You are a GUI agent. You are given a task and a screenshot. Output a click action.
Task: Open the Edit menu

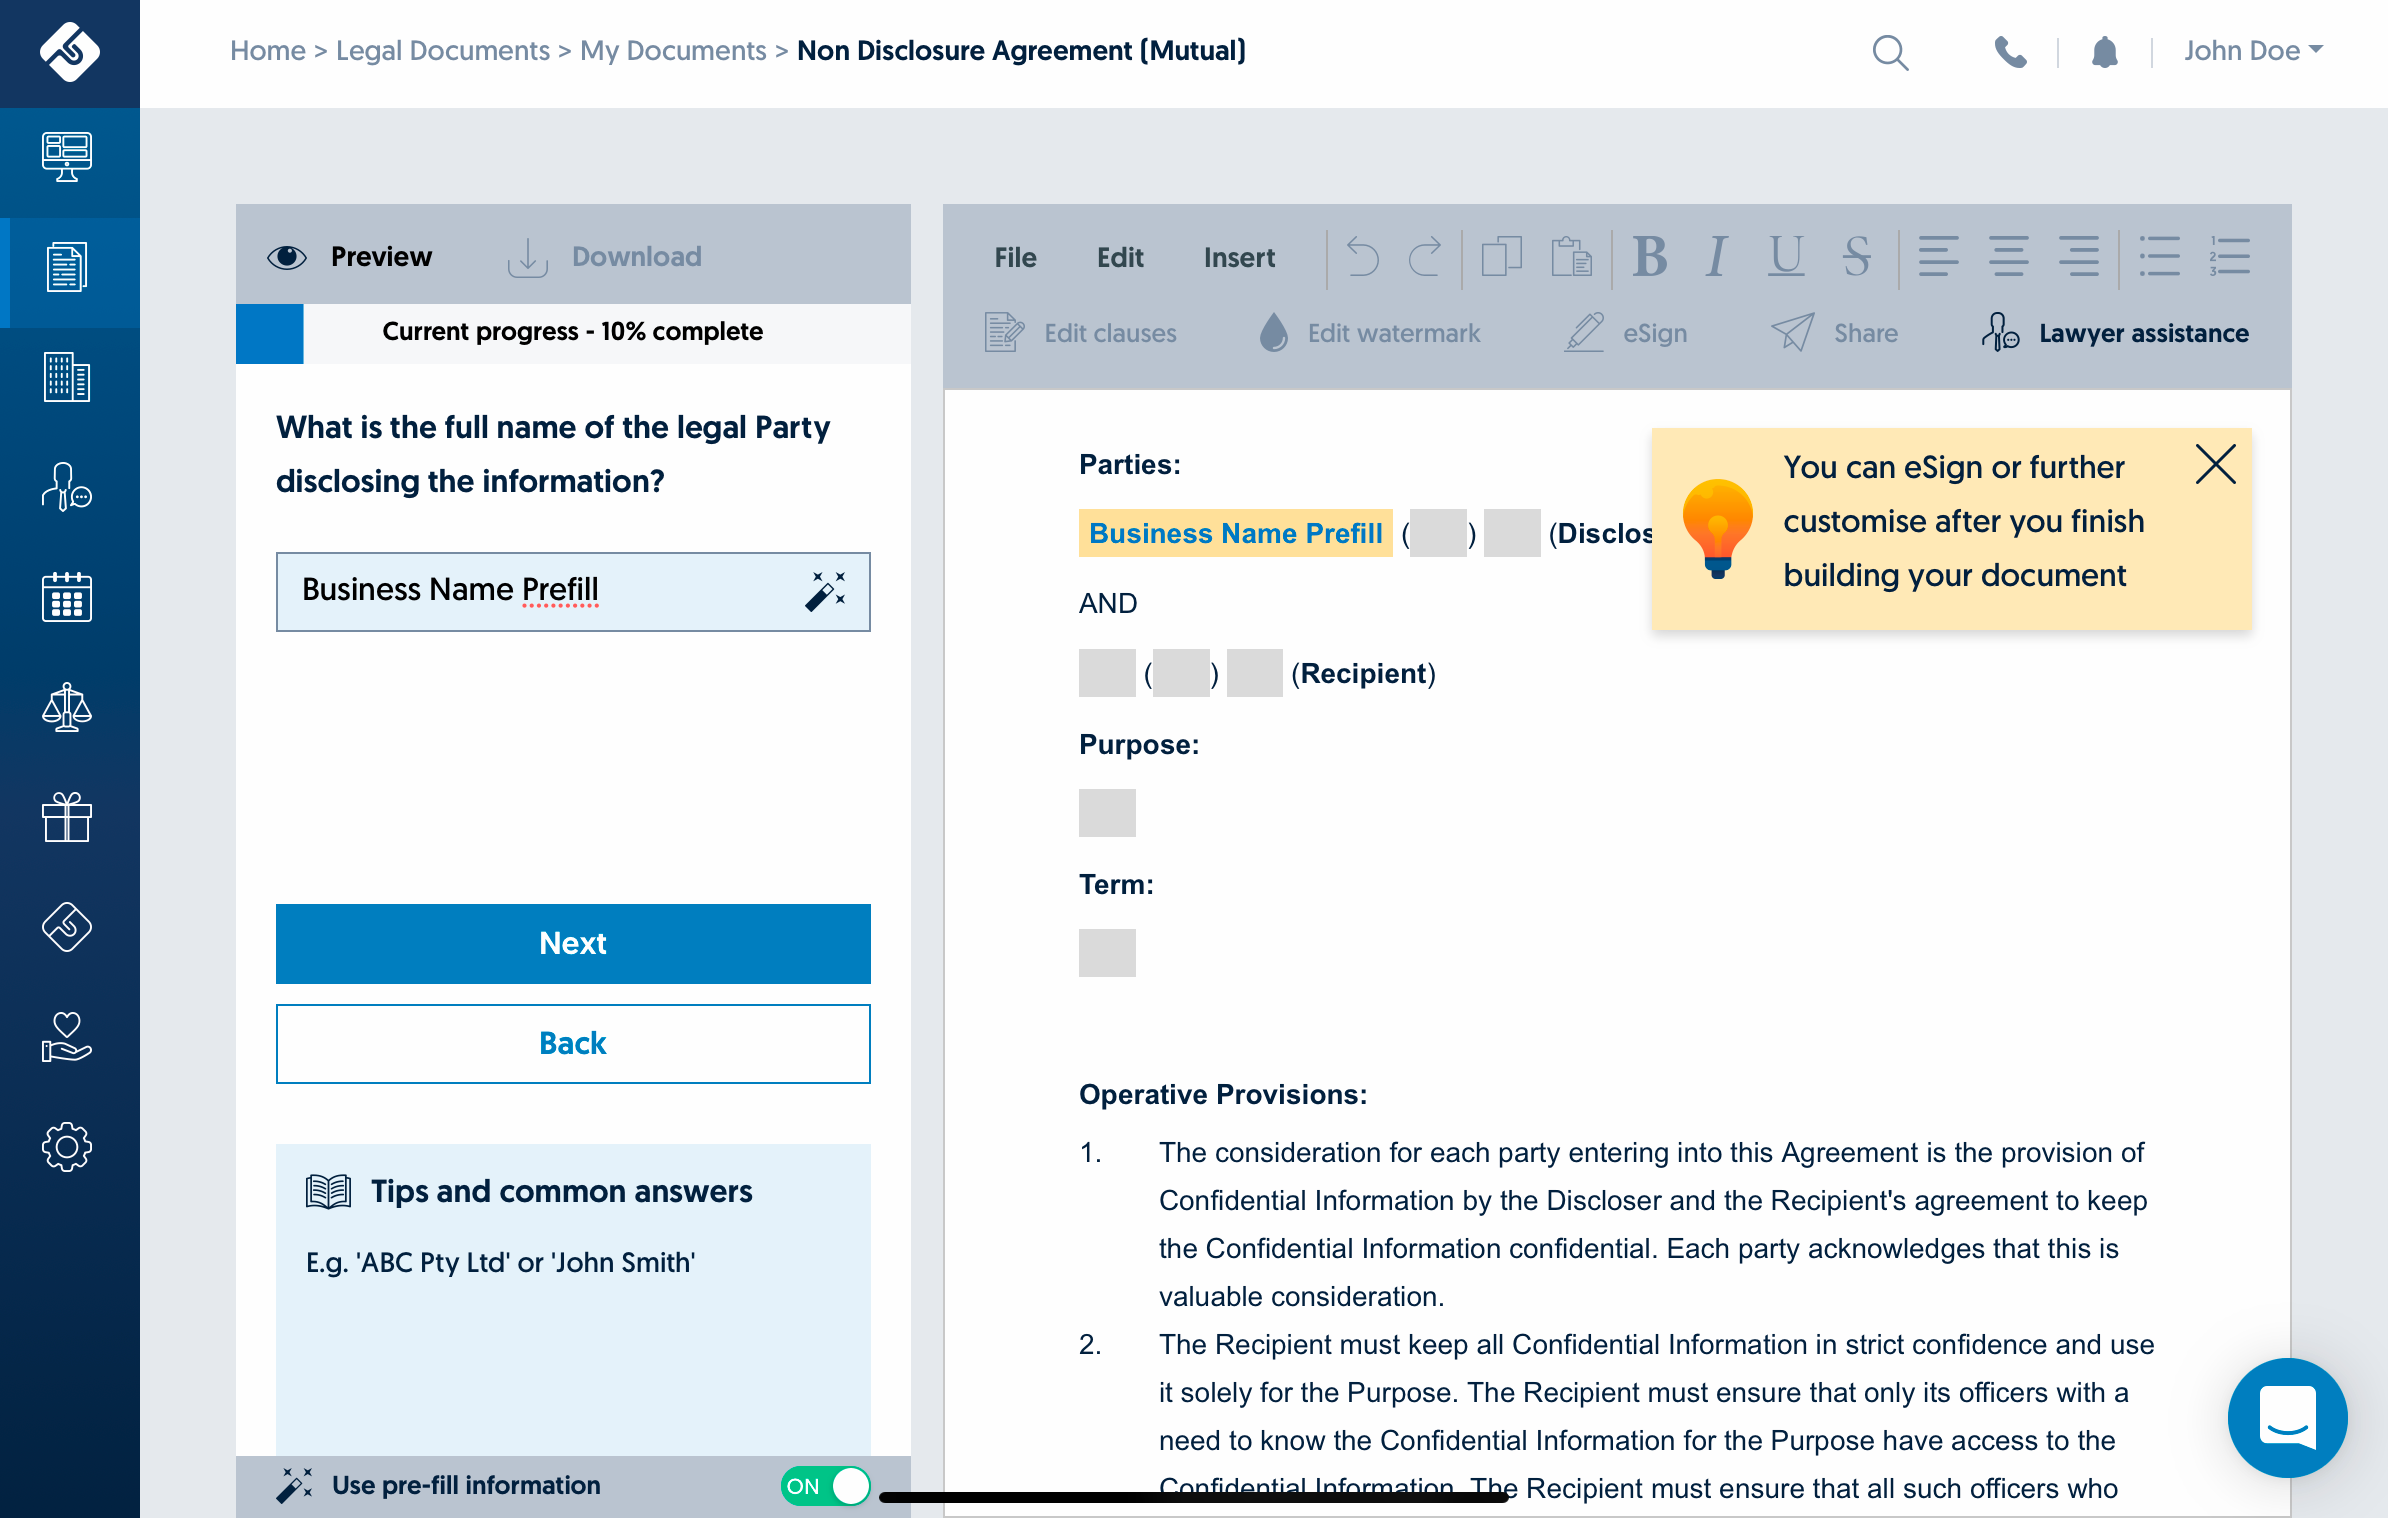click(1120, 258)
